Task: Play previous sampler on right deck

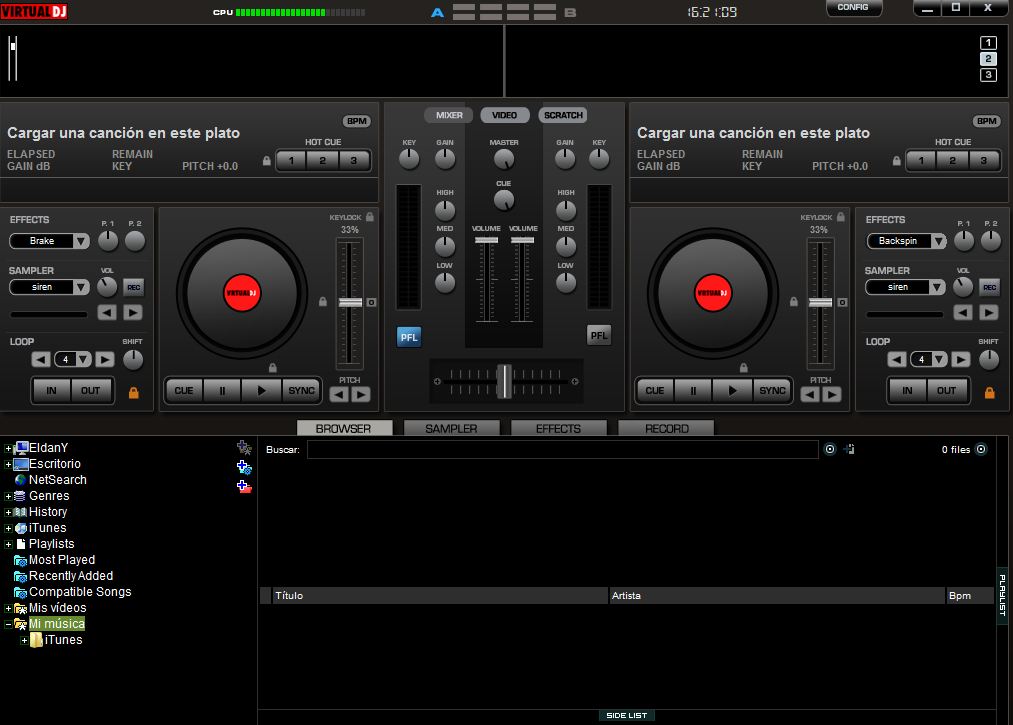Action: coord(963,313)
